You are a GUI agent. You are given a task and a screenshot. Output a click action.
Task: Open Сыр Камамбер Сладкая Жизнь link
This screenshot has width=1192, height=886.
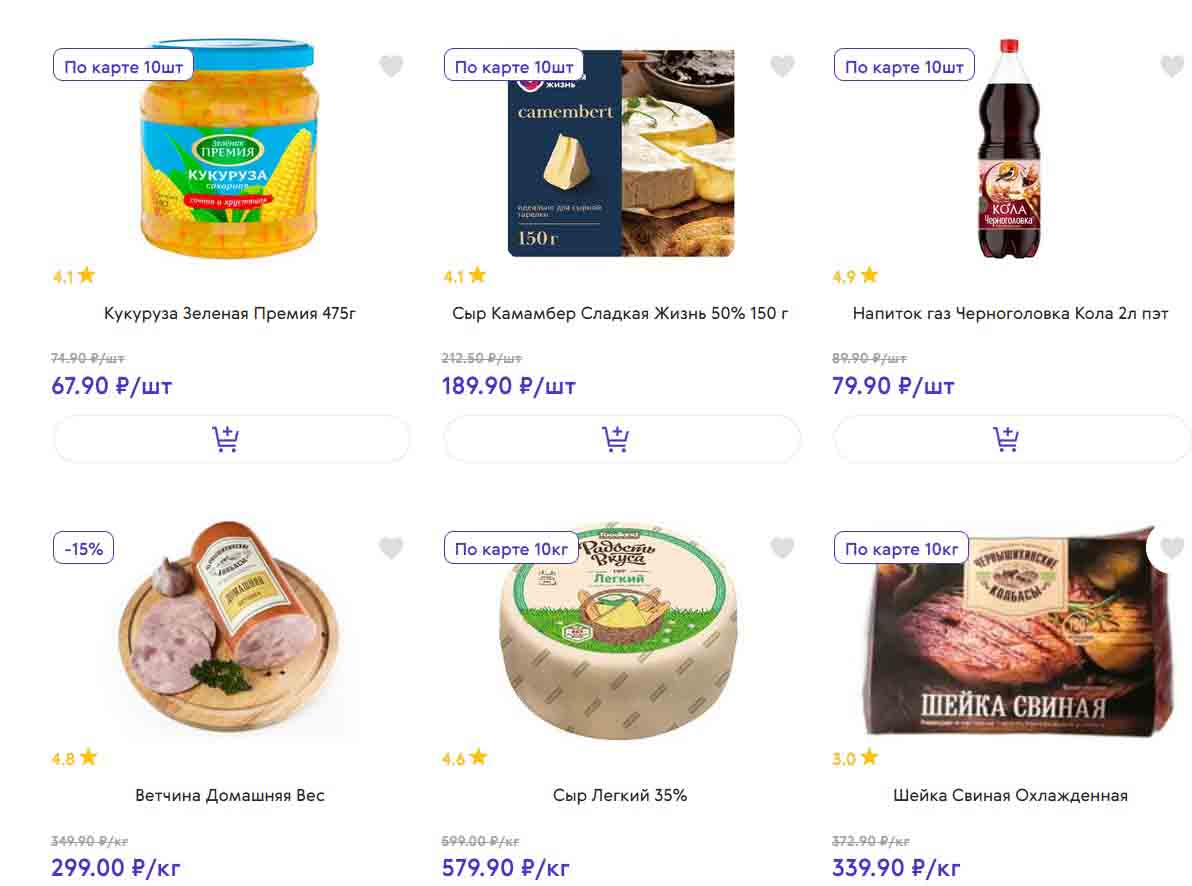pyautogui.click(x=620, y=313)
